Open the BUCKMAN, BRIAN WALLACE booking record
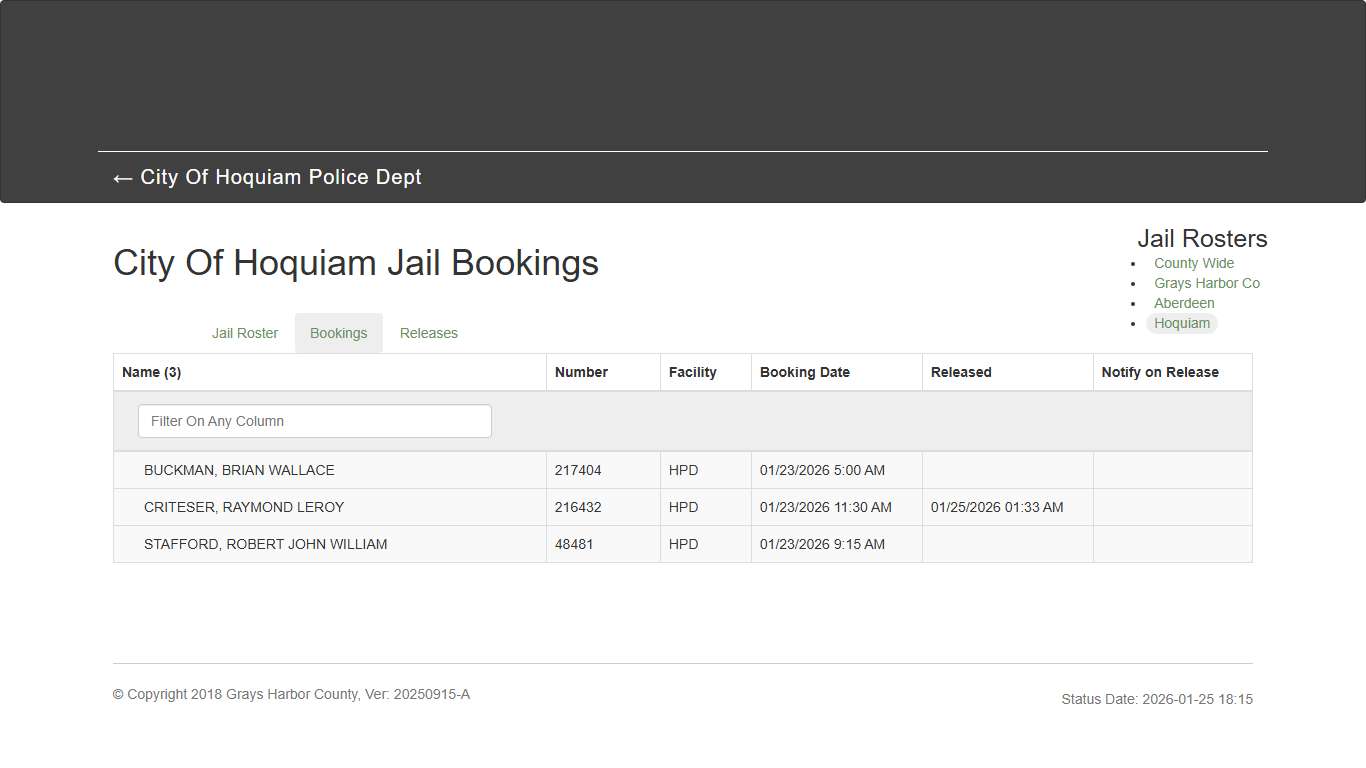1366x768 pixels. coord(239,470)
